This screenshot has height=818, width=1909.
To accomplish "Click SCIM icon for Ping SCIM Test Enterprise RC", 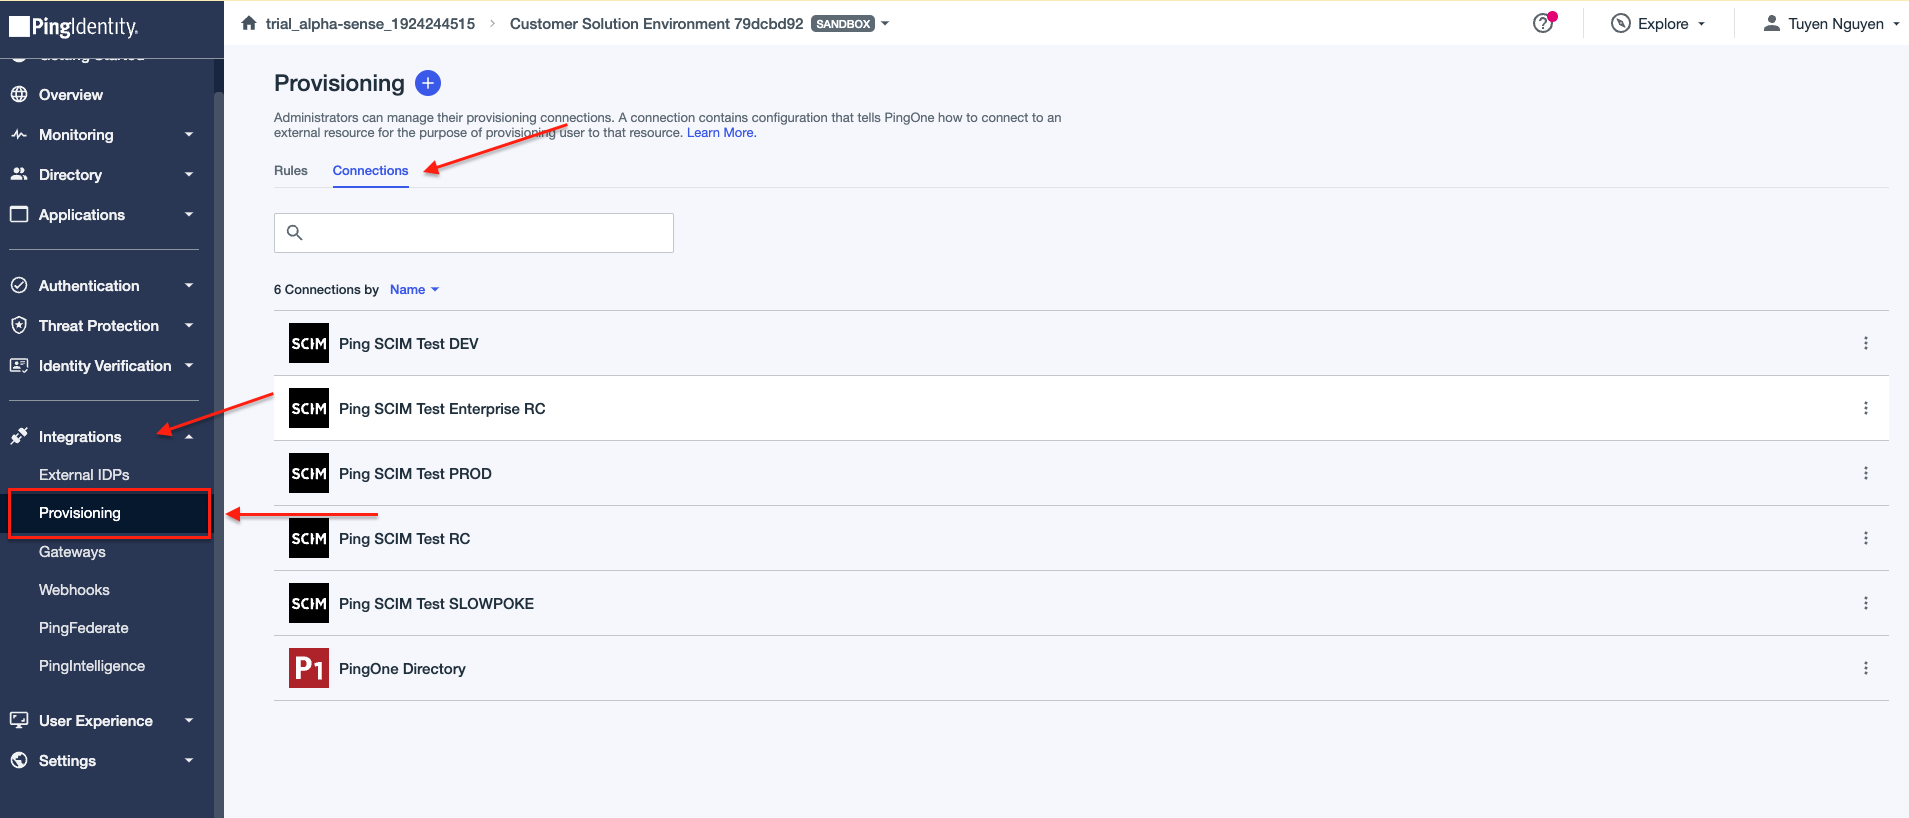I will coord(309,408).
